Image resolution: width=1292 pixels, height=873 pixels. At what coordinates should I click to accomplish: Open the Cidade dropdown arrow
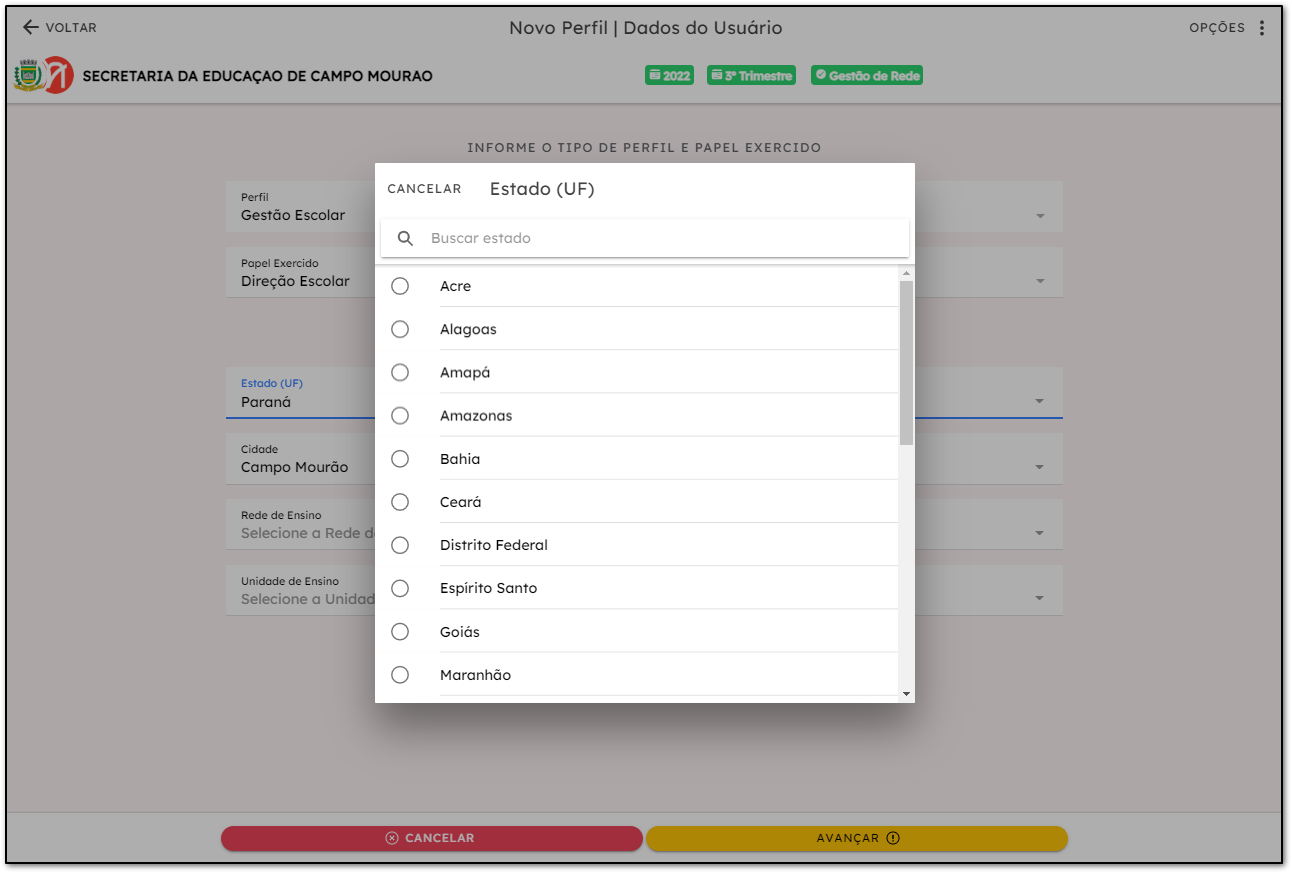(1040, 467)
